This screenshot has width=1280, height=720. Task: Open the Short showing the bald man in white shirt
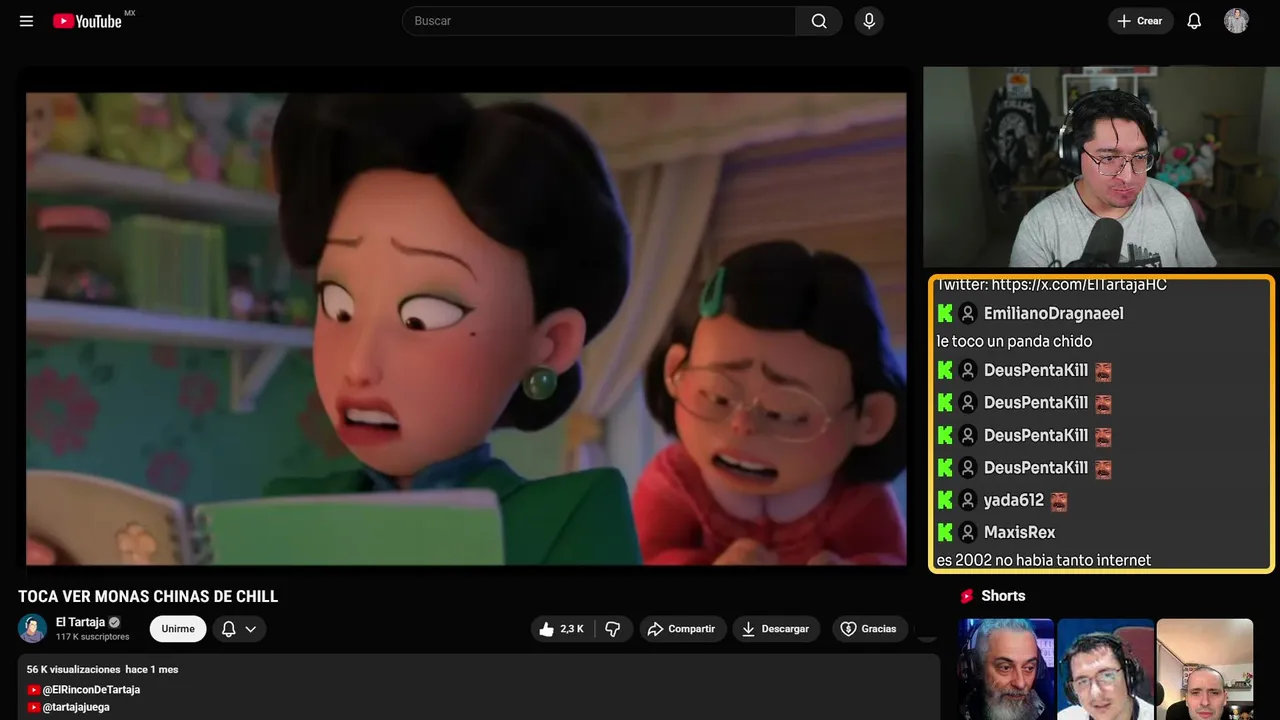click(1204, 669)
